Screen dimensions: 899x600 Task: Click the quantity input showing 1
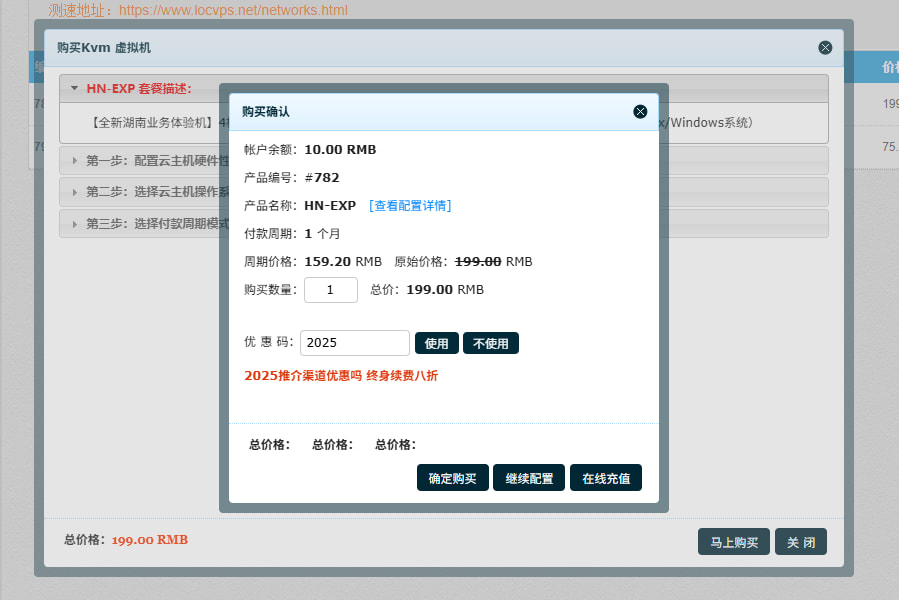(x=331, y=289)
